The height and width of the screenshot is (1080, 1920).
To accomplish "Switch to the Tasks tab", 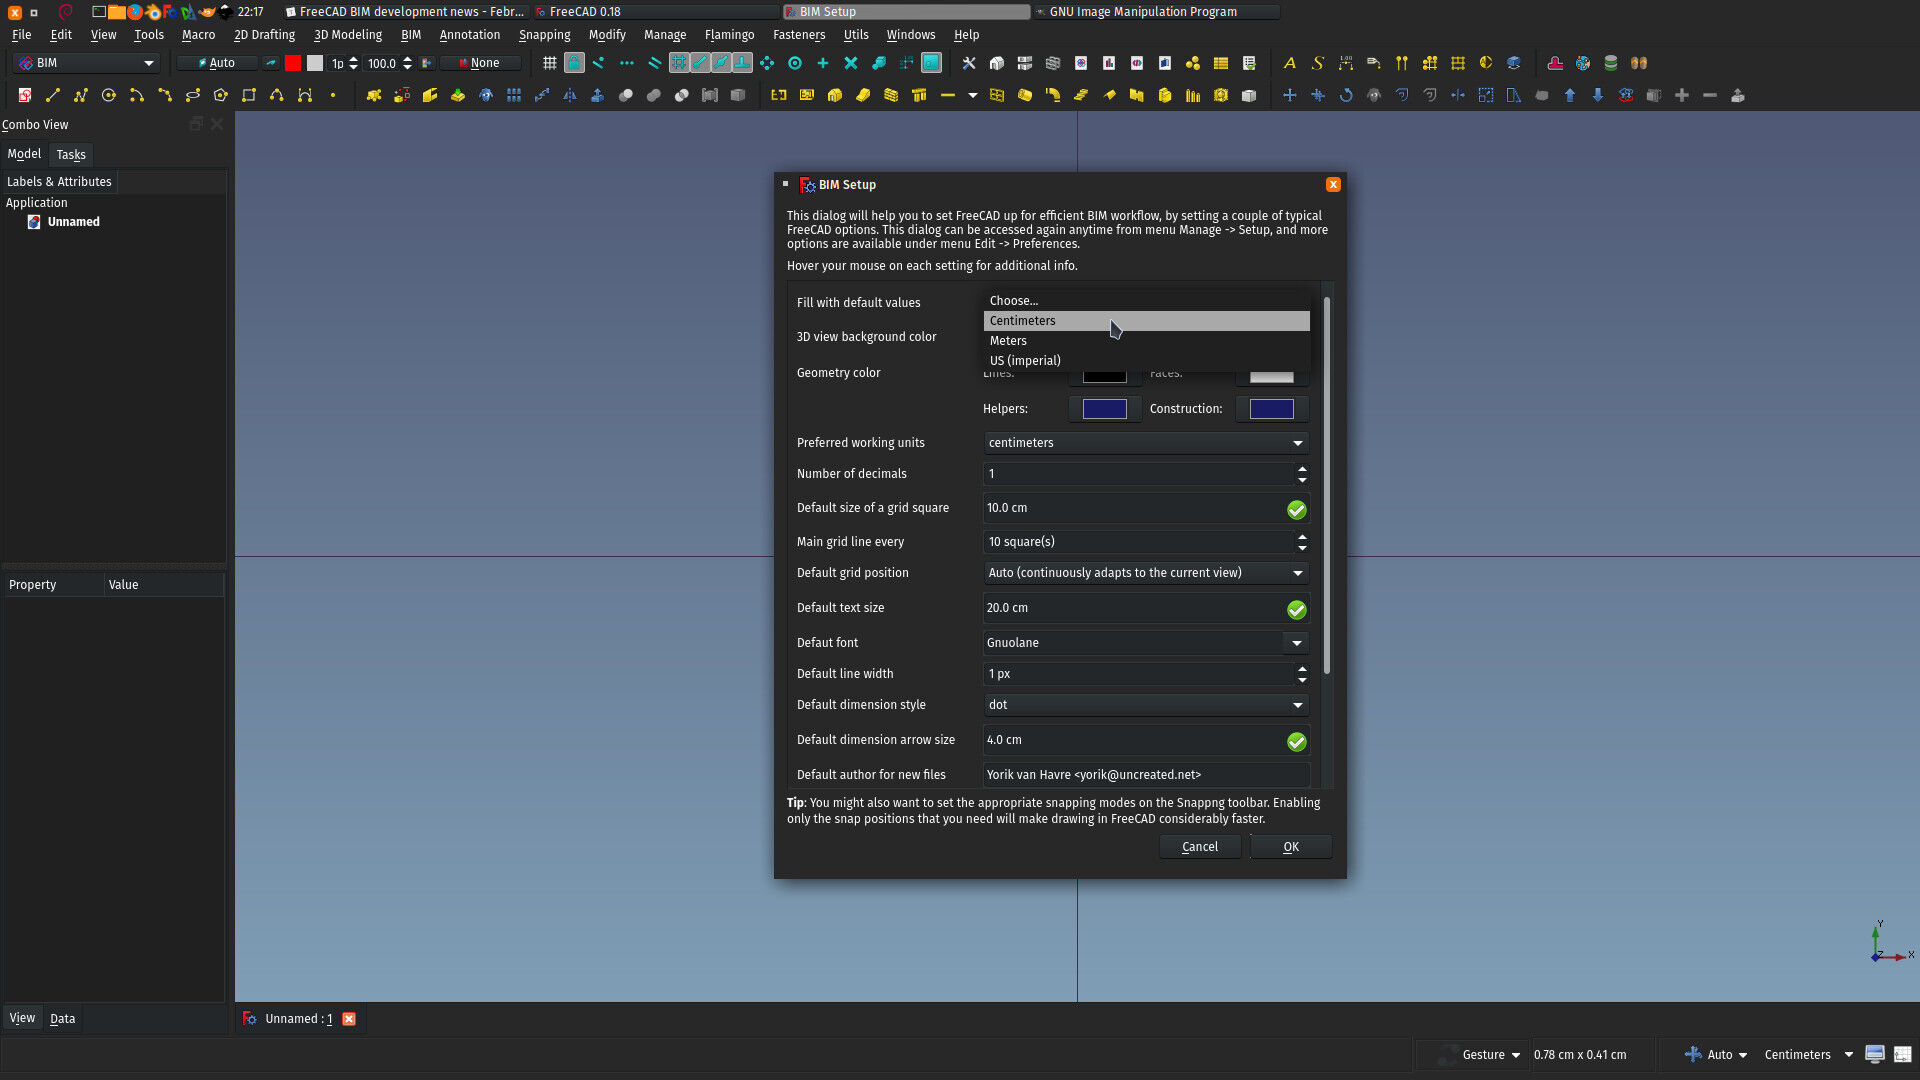I will 71,154.
